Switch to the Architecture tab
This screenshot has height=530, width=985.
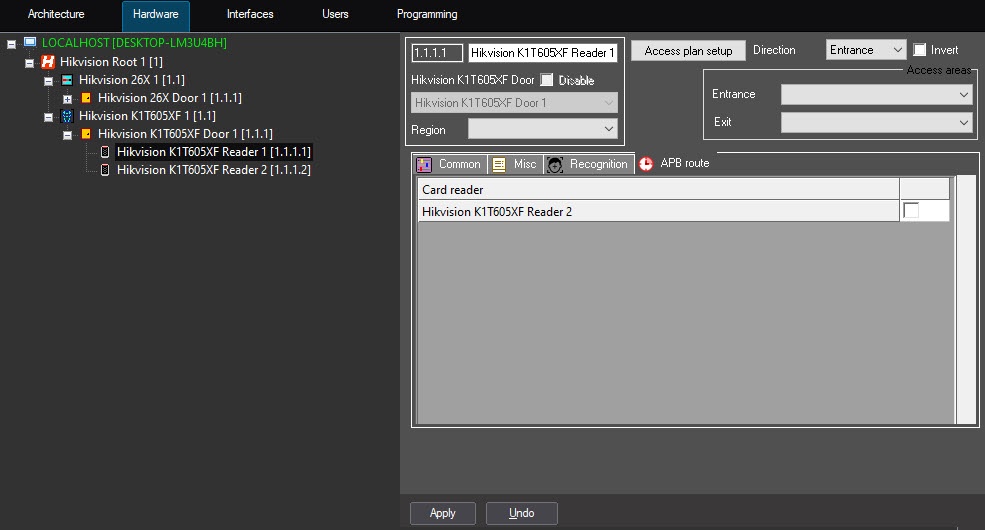pyautogui.click(x=56, y=14)
